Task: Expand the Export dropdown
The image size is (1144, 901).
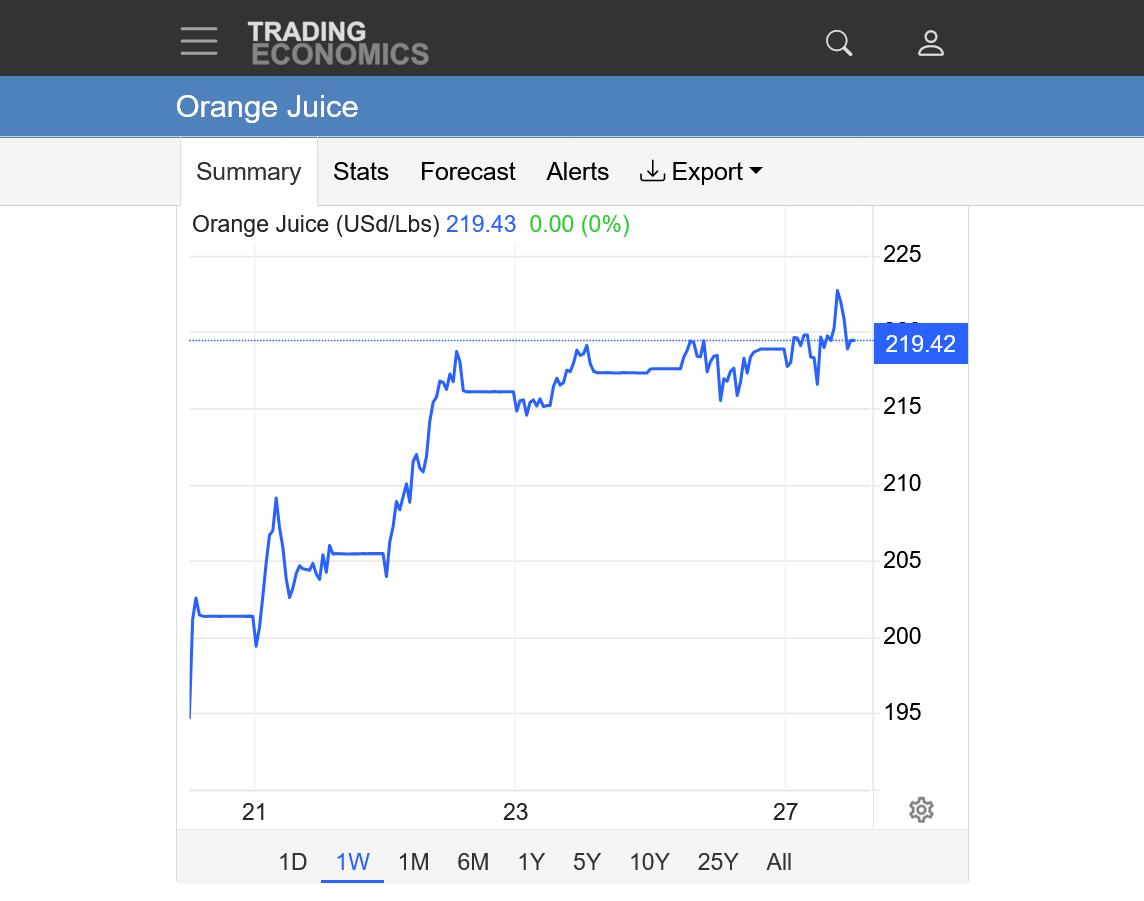Action: (701, 172)
